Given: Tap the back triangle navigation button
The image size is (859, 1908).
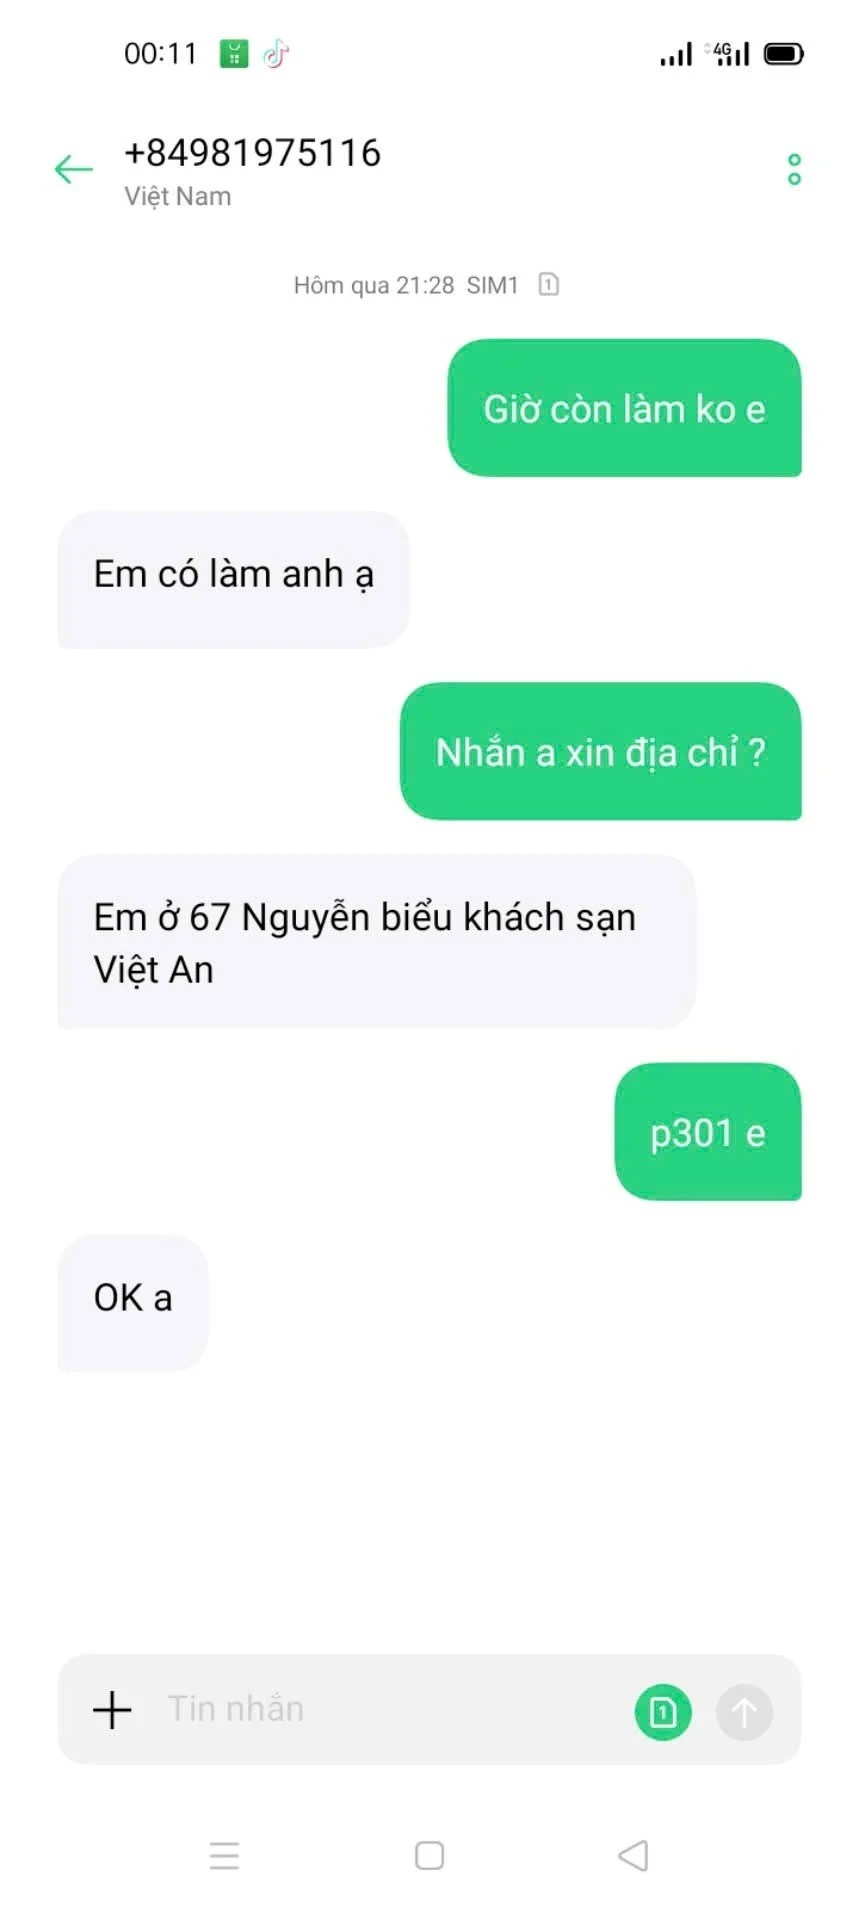Looking at the screenshot, I should click(633, 1855).
